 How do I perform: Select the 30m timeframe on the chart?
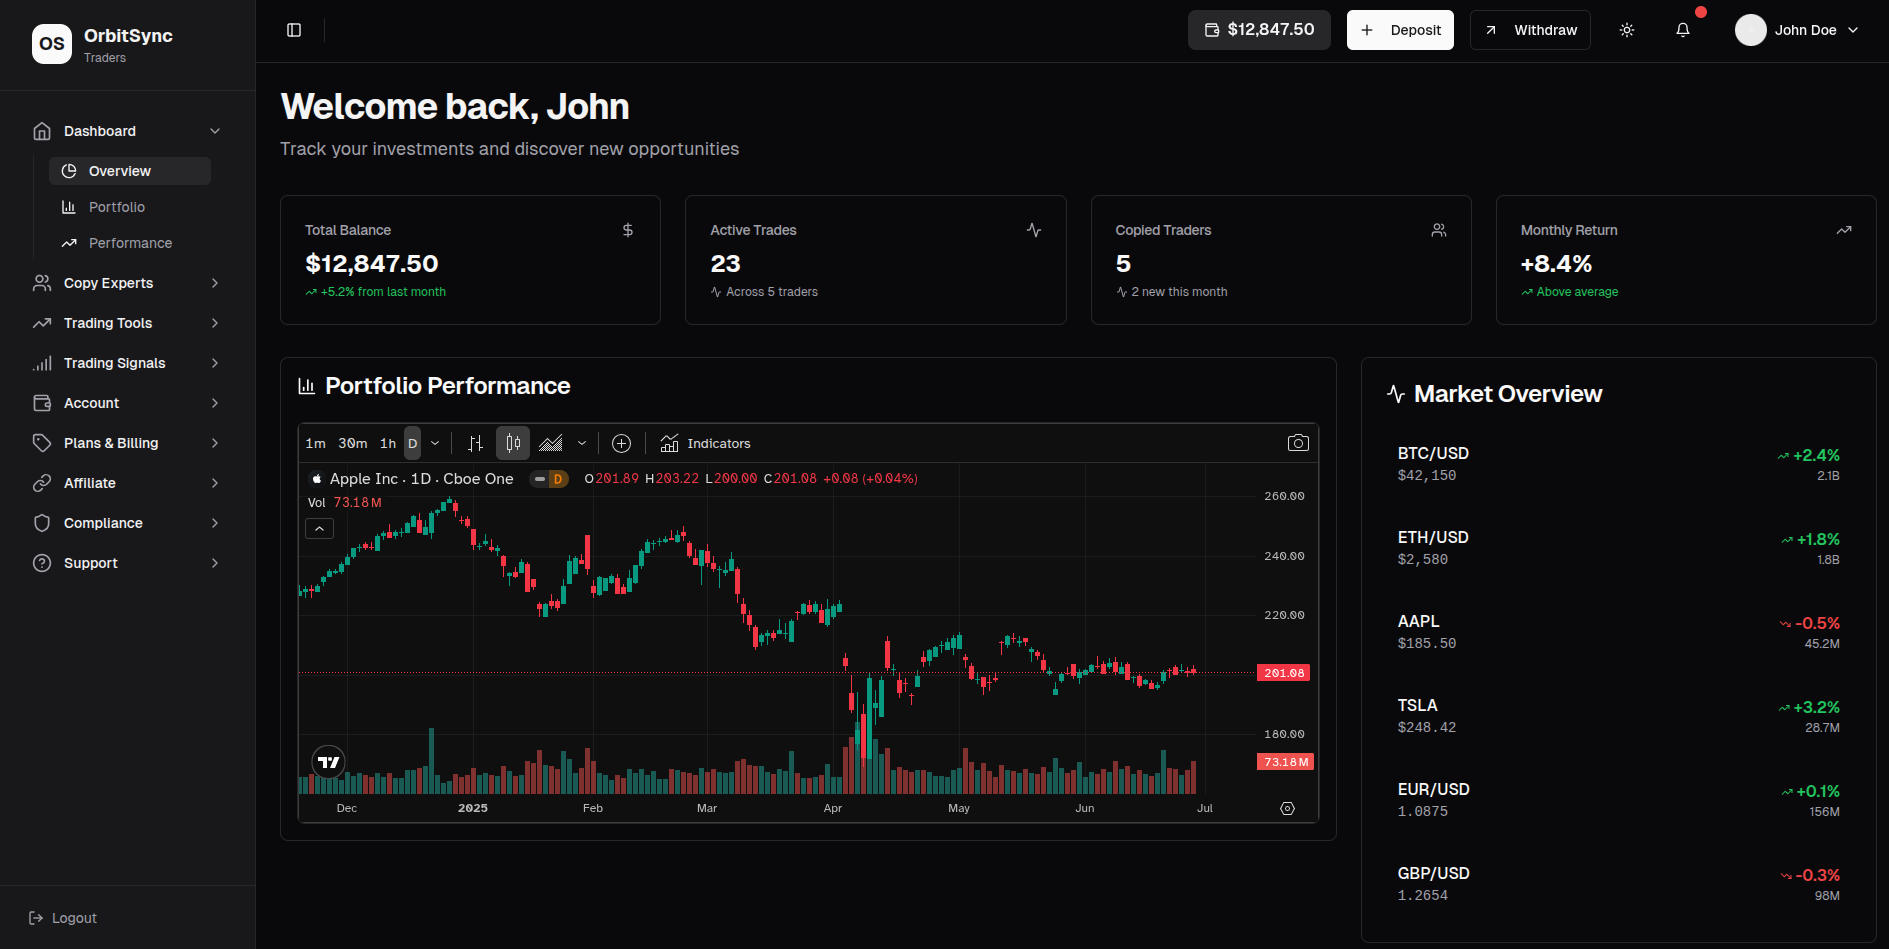[x=352, y=443]
